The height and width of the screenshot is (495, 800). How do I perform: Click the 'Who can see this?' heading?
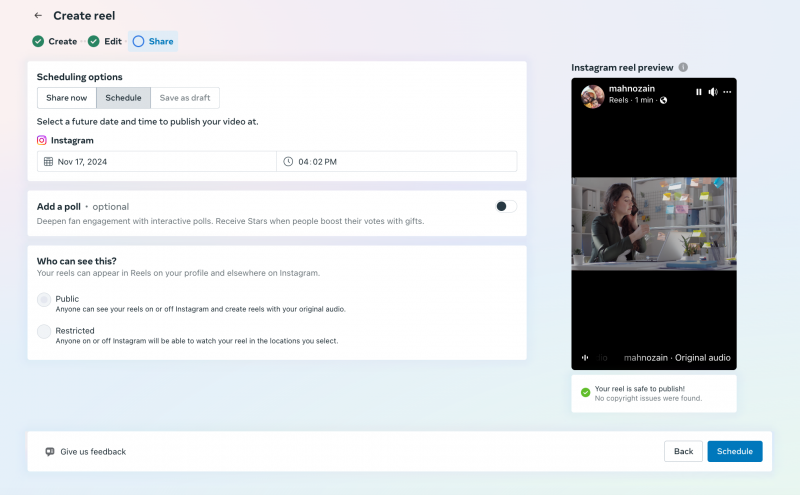tap(77, 261)
